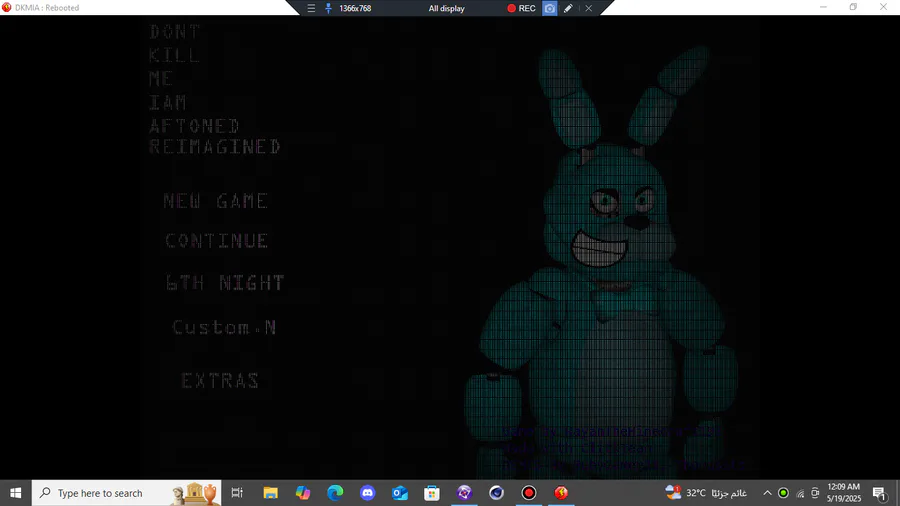Open Microsoft Edge from the taskbar
Screen dimensions: 900x506
335,493
